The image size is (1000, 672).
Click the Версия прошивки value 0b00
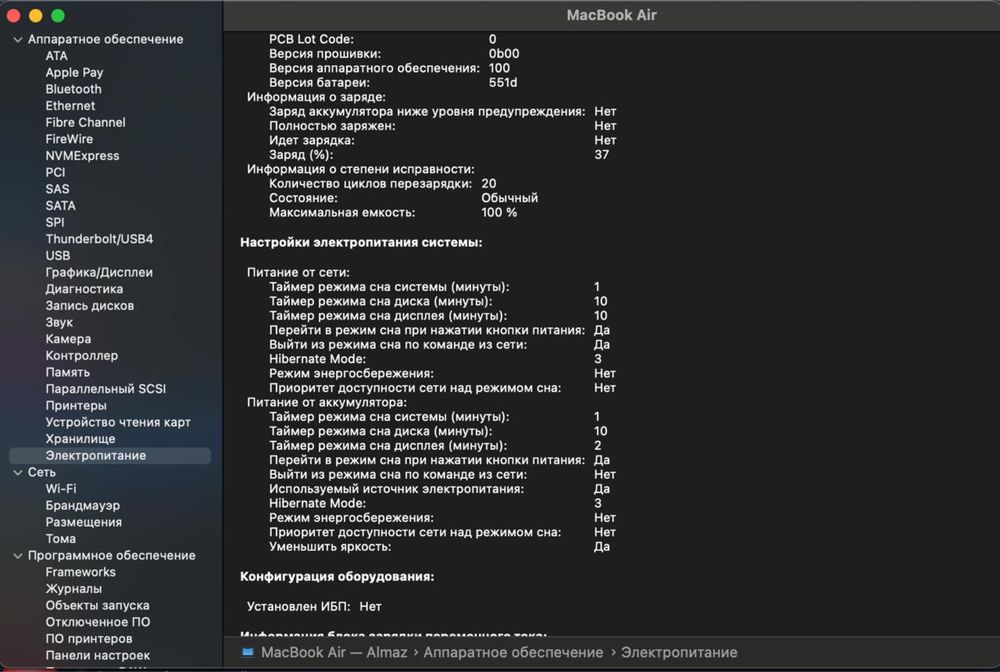(504, 54)
